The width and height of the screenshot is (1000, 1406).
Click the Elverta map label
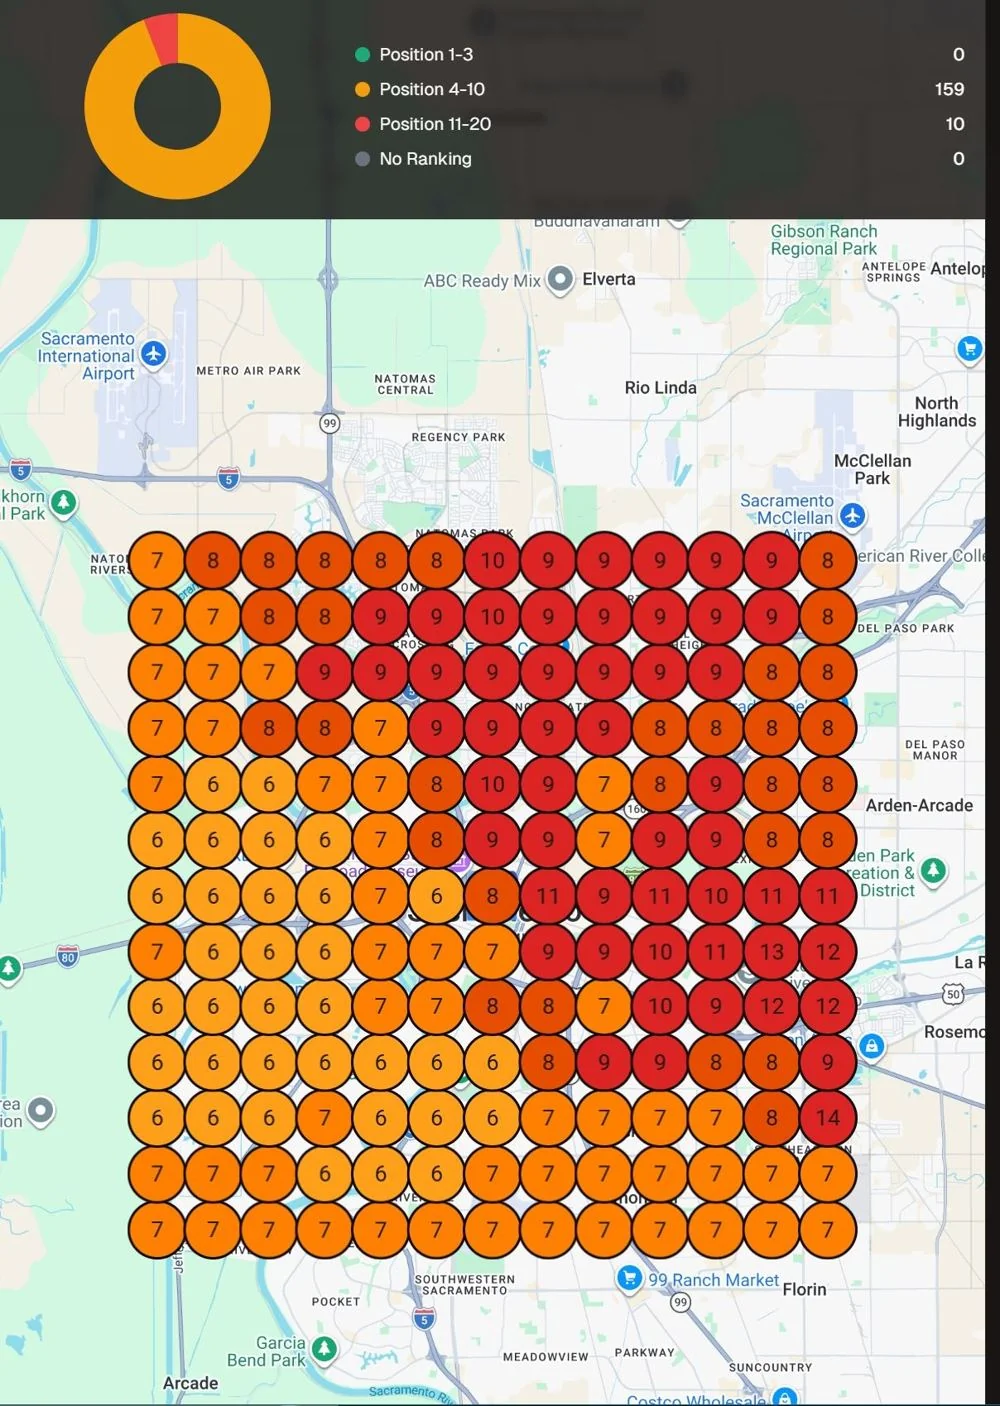pos(609,279)
